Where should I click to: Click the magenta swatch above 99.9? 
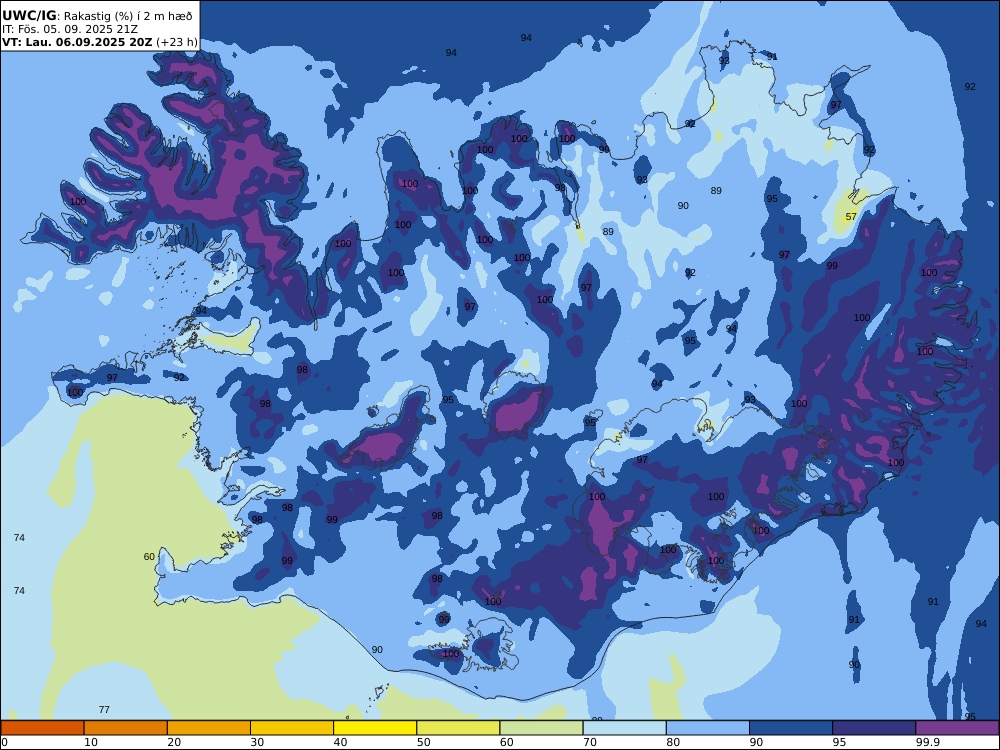tap(957, 728)
